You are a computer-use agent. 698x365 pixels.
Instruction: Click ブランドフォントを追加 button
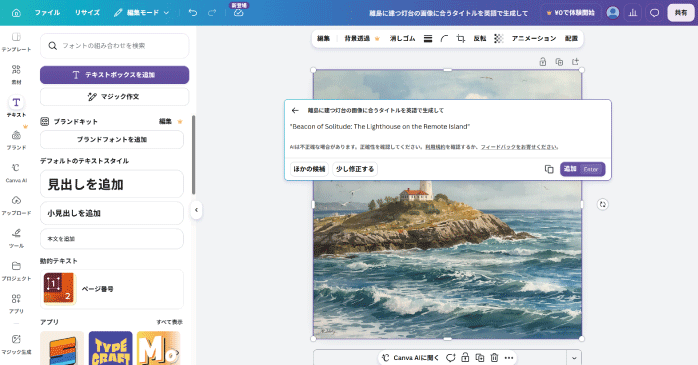pyautogui.click(x=112, y=139)
